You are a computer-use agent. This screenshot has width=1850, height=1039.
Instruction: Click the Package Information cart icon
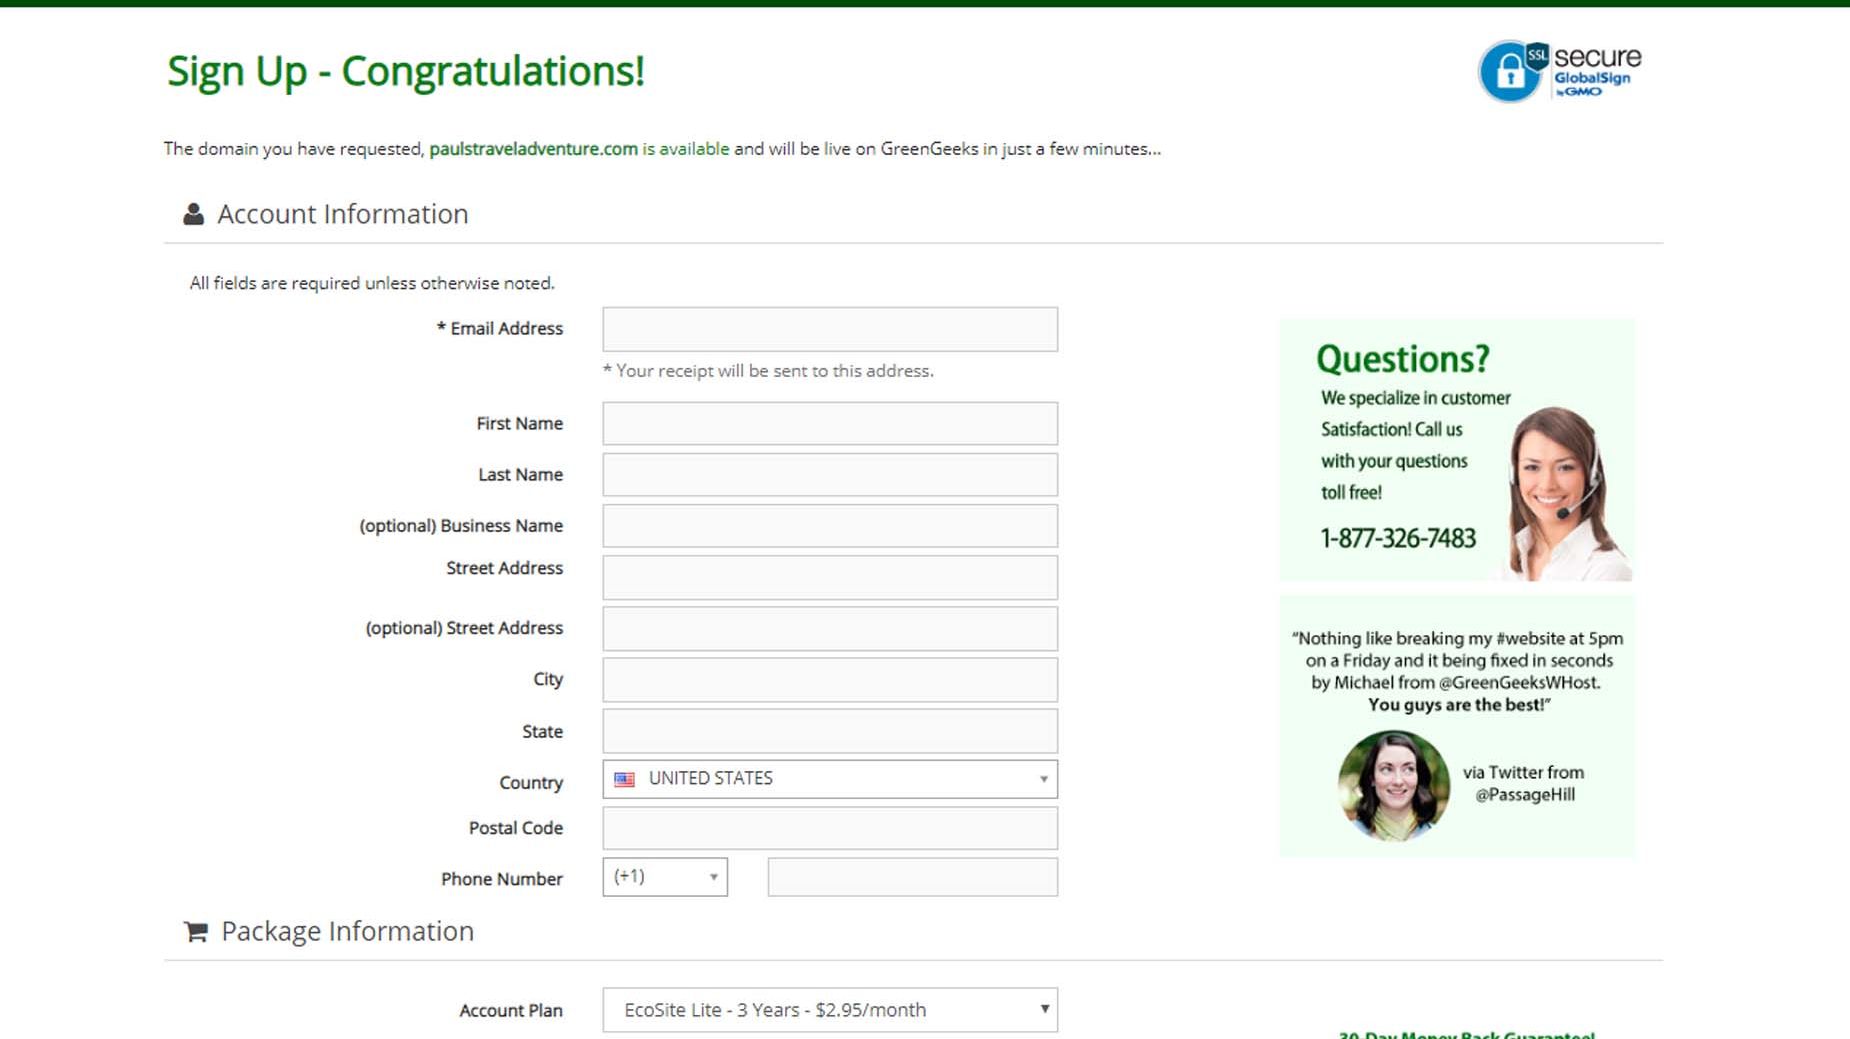pos(196,931)
